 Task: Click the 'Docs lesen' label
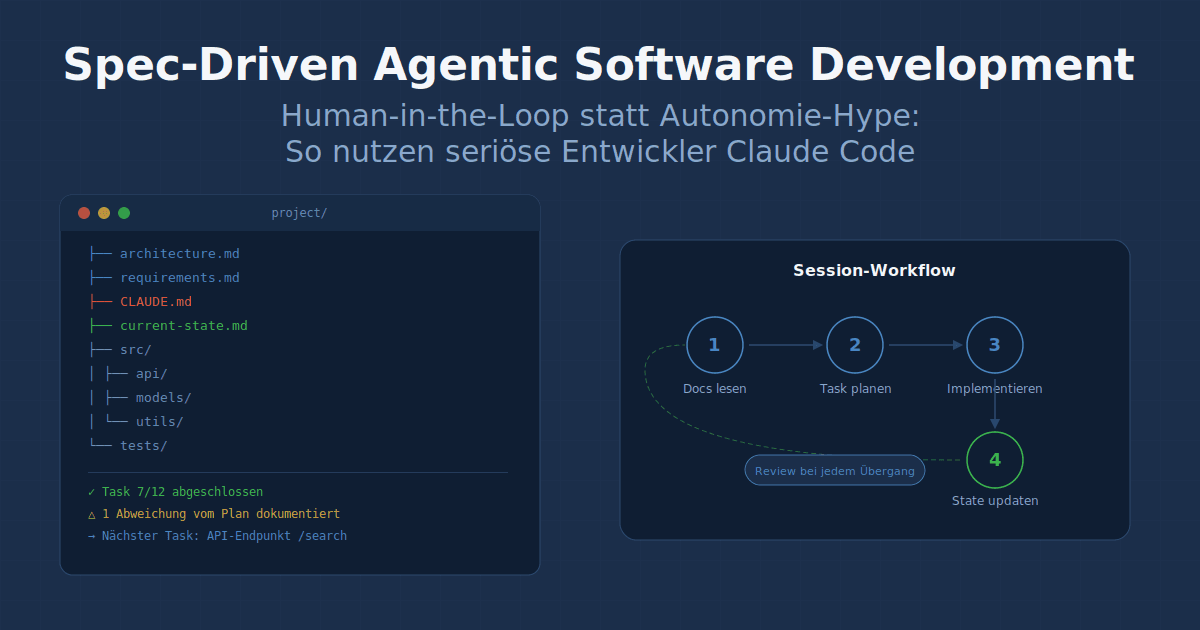click(x=715, y=389)
